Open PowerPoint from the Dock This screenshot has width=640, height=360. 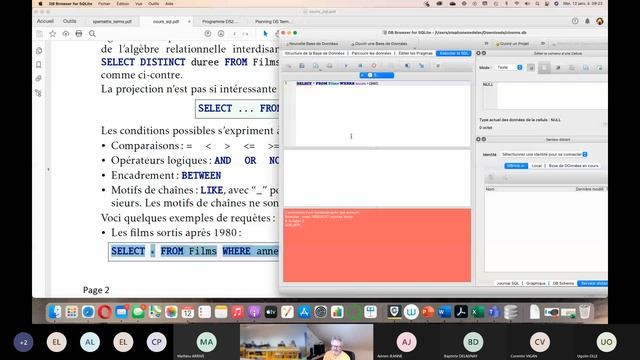[x=427, y=312]
